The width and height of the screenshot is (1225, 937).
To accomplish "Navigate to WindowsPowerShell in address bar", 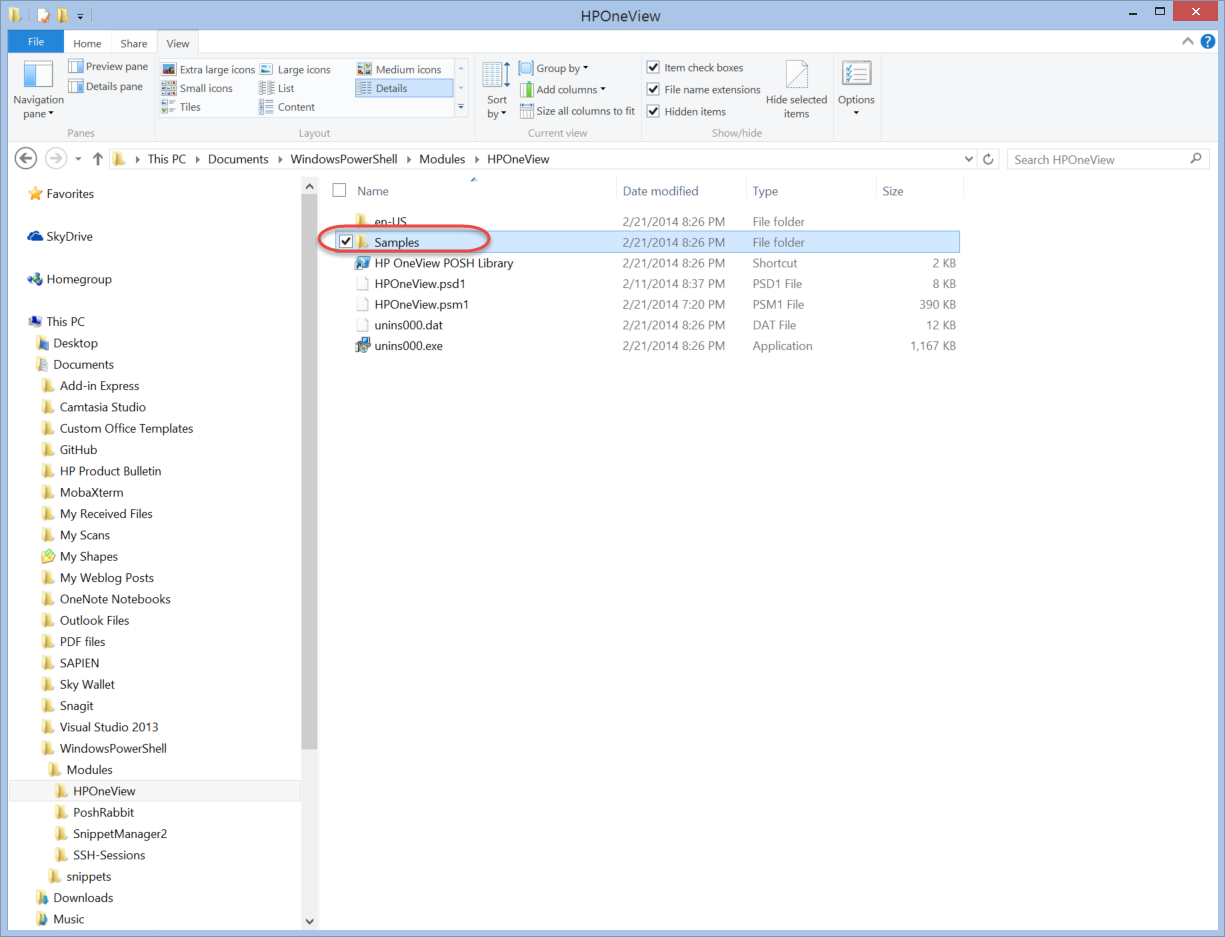I will (x=343, y=159).
